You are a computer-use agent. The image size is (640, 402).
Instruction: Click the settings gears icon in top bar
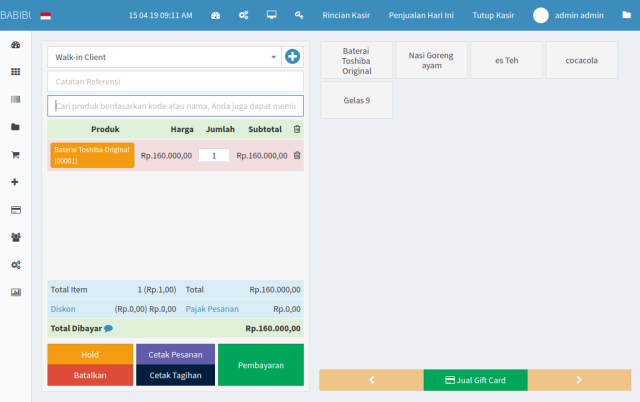(243, 16)
